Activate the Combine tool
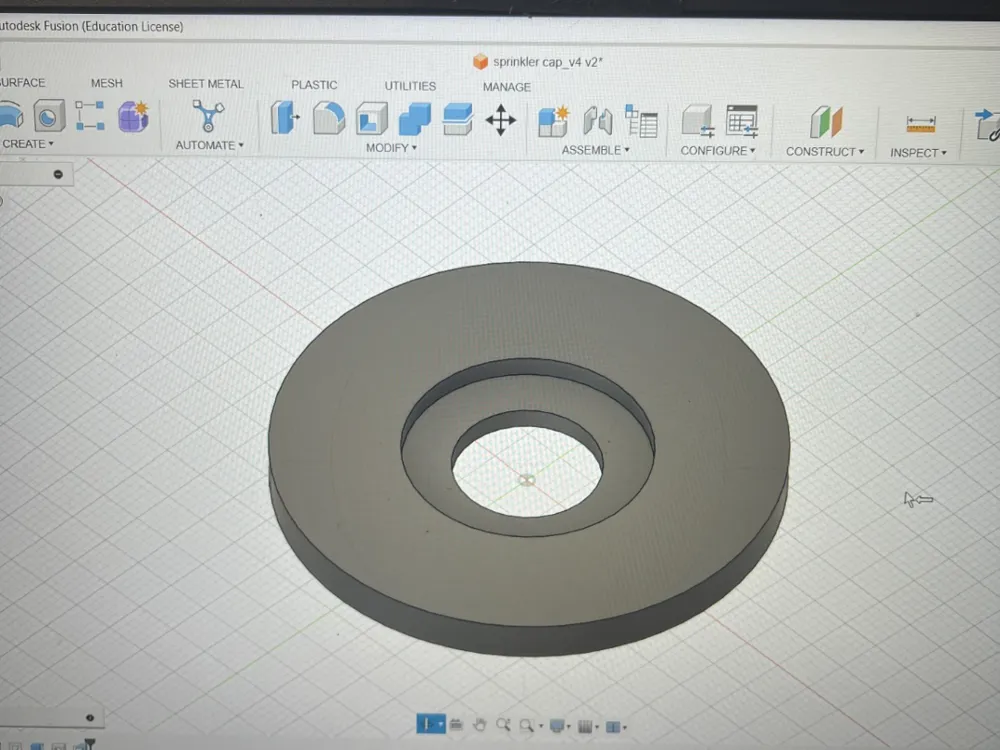This screenshot has height=750, width=1000. [414, 120]
